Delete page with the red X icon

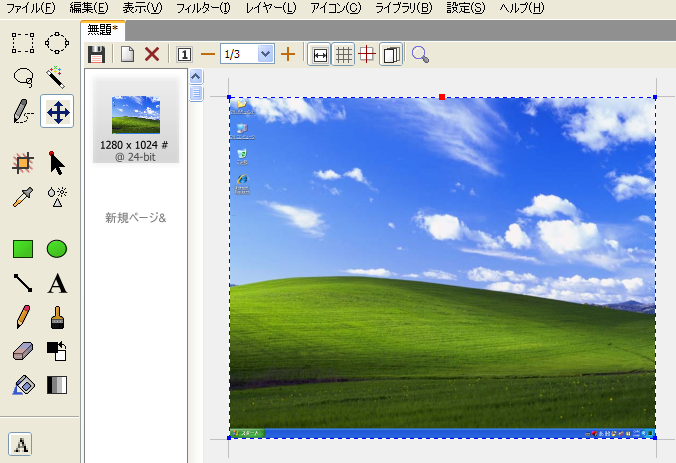point(152,54)
